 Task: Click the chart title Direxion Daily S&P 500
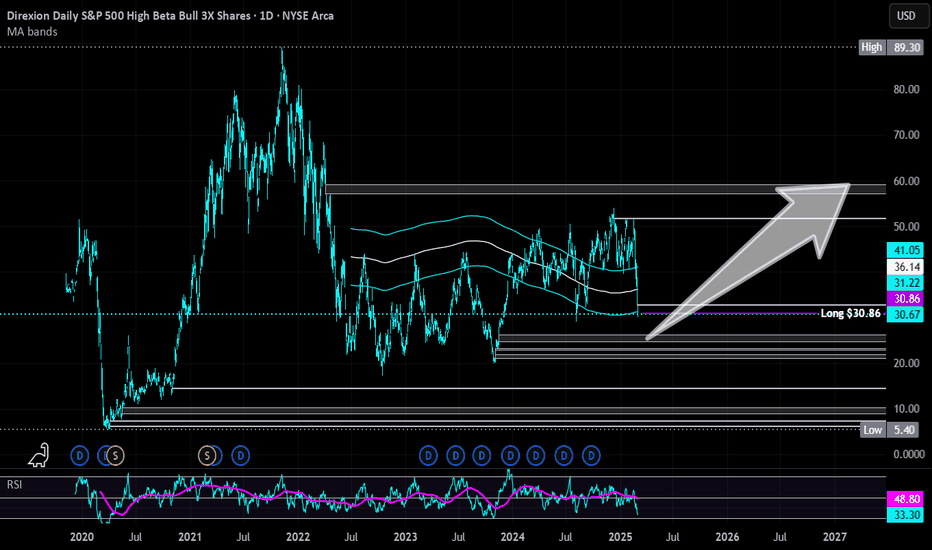click(x=170, y=15)
